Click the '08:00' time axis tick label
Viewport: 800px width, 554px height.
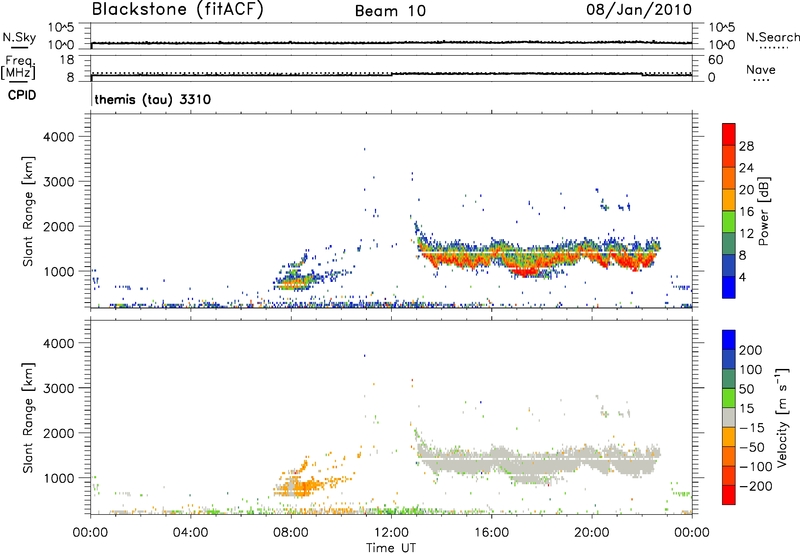point(291,533)
